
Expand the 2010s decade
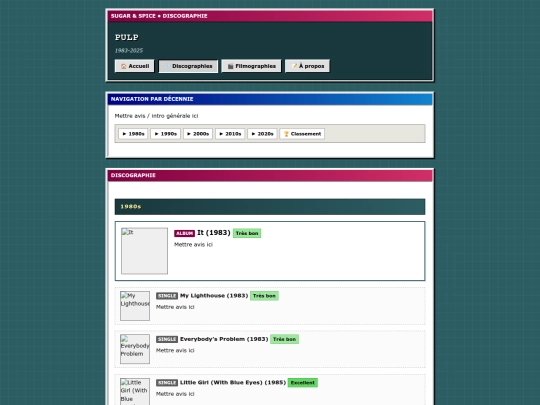[230, 134]
